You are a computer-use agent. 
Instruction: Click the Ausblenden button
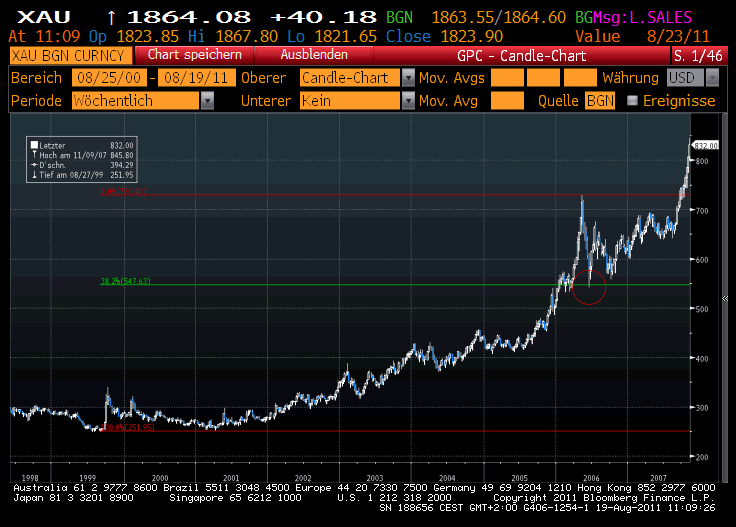[x=314, y=55]
